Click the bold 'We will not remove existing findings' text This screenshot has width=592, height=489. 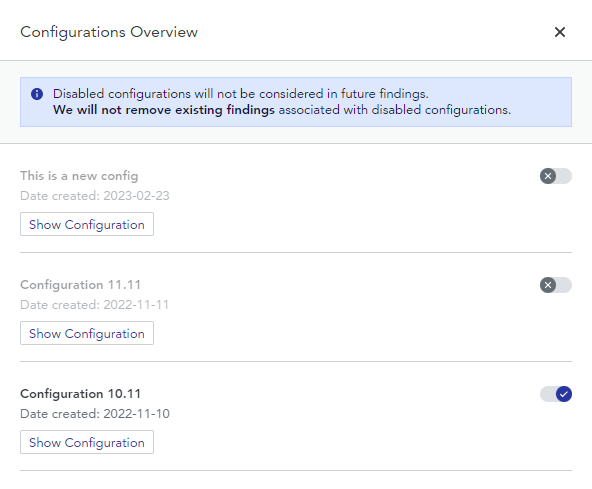point(164,110)
